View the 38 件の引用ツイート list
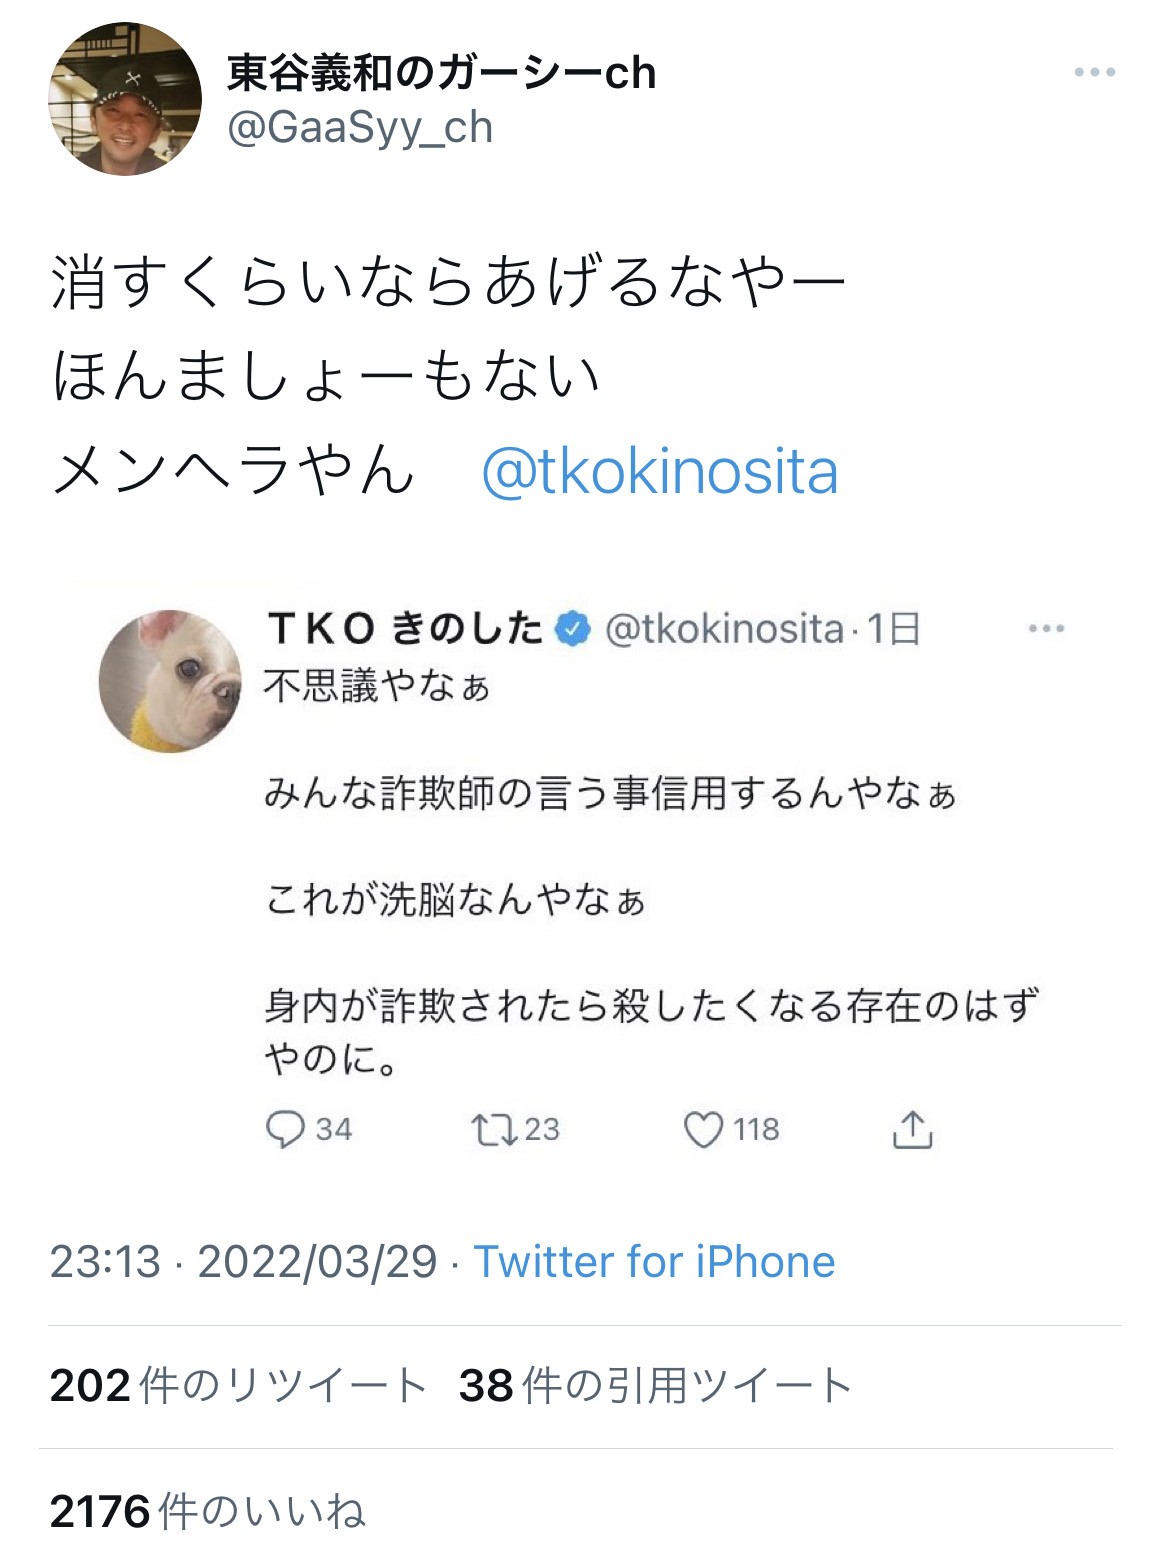Screen dimensions: 1170x1558 coord(655,1386)
